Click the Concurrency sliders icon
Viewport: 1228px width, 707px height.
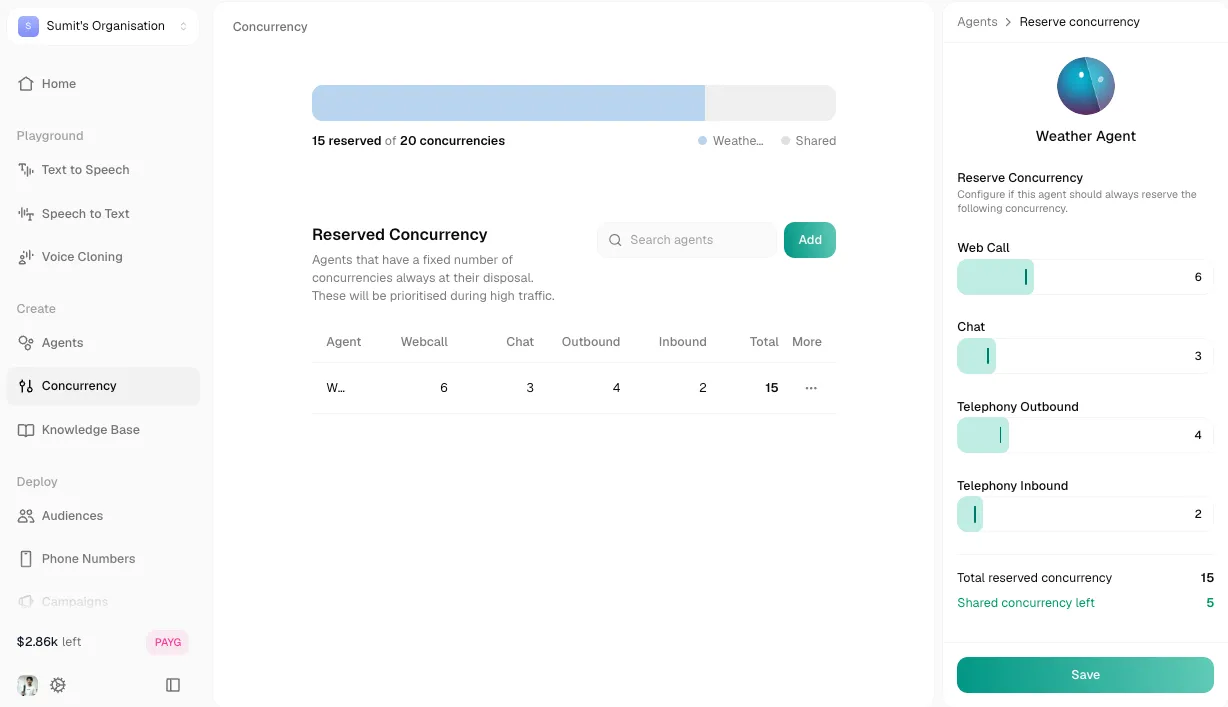click(26, 386)
